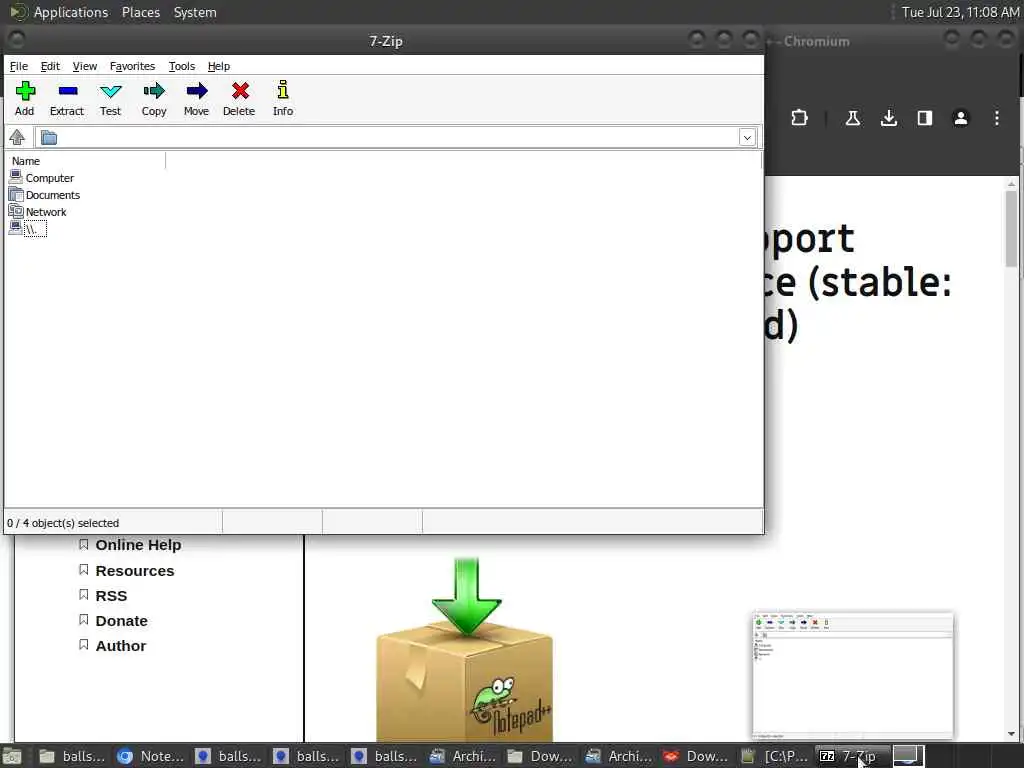Expand the address path dropdown
The height and width of the screenshot is (768, 1024).
click(x=747, y=137)
